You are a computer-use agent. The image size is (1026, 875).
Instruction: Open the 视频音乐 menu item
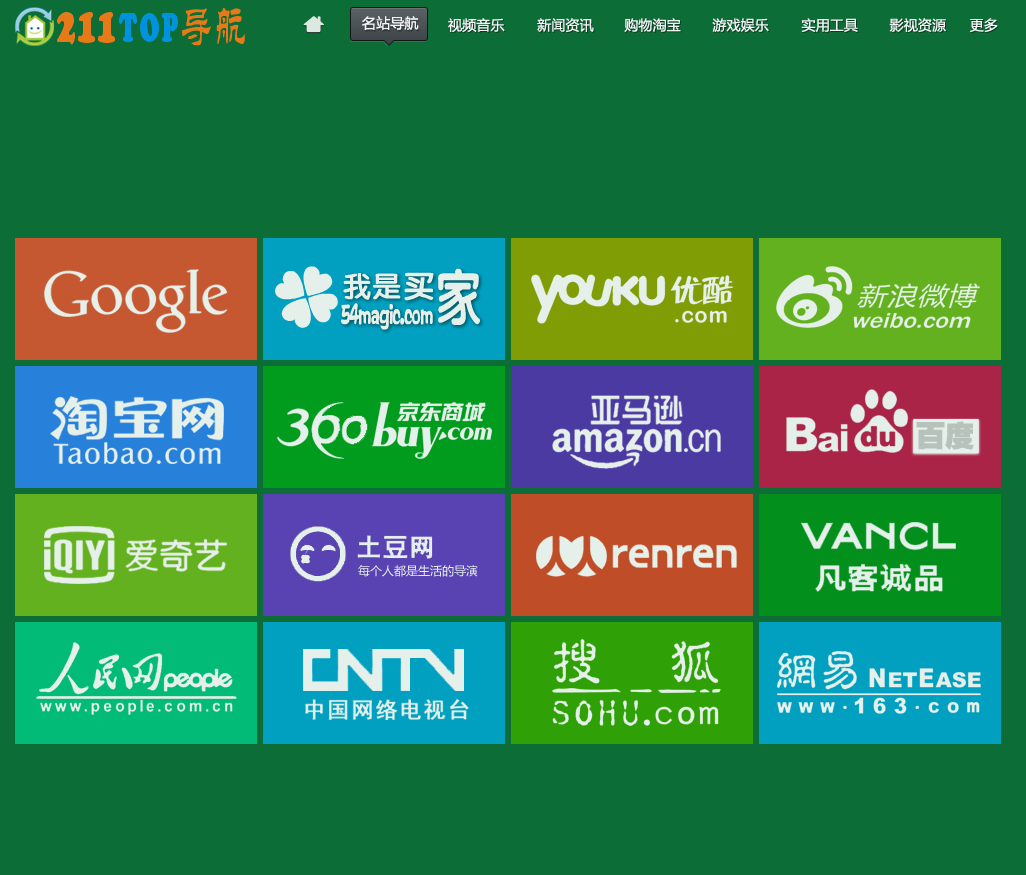coord(476,26)
